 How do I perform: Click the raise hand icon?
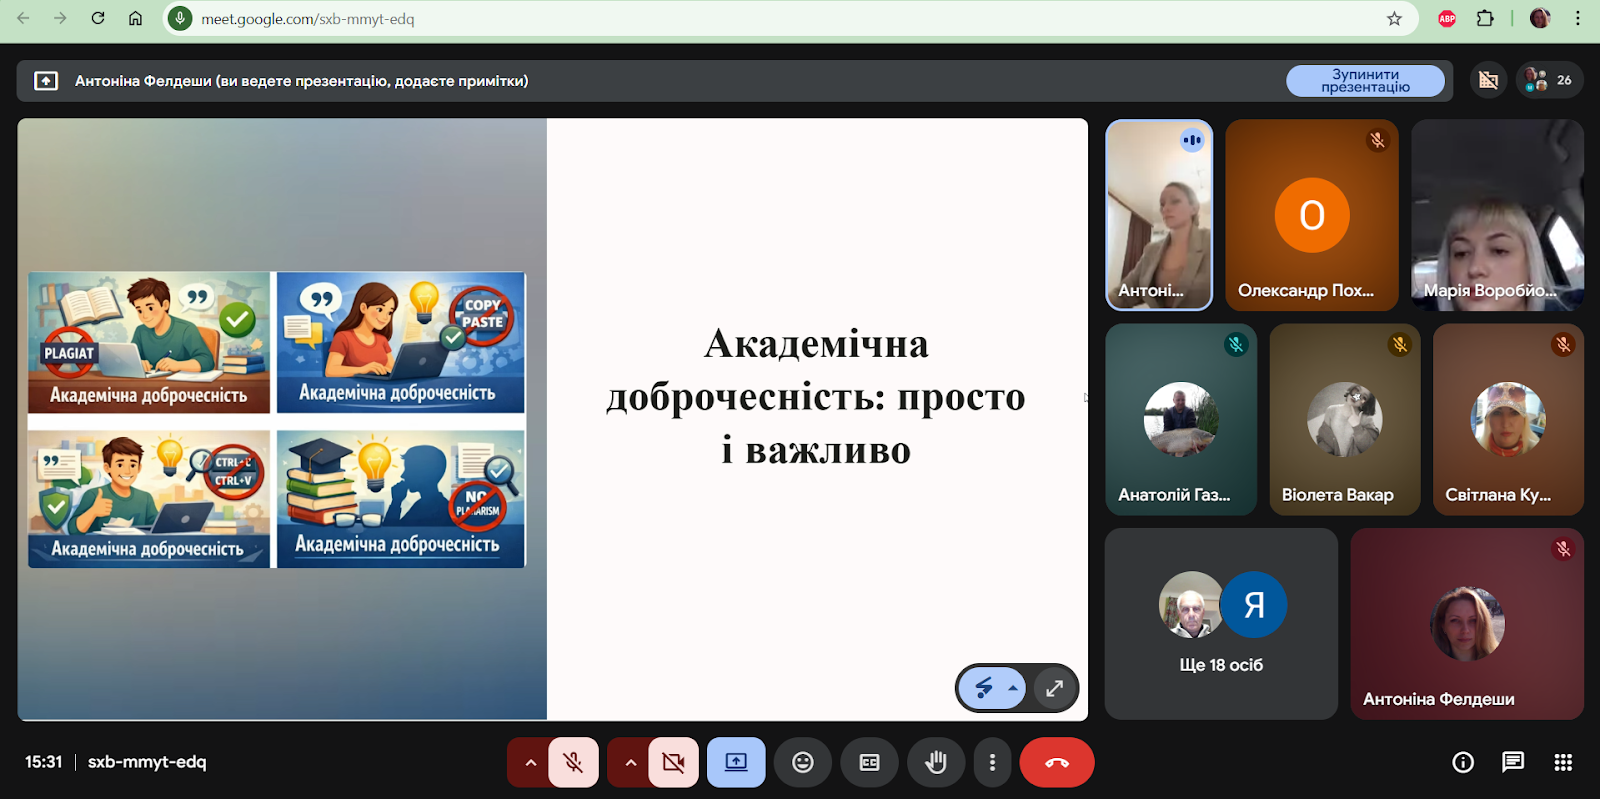[935, 762]
